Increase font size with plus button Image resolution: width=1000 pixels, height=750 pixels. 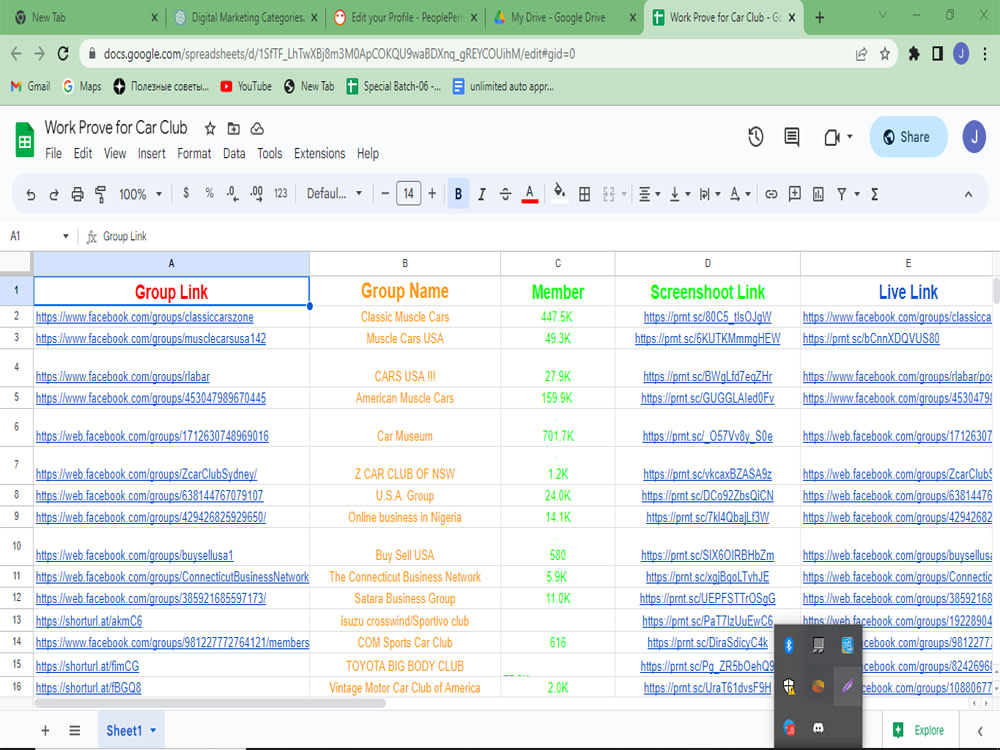[x=432, y=193]
